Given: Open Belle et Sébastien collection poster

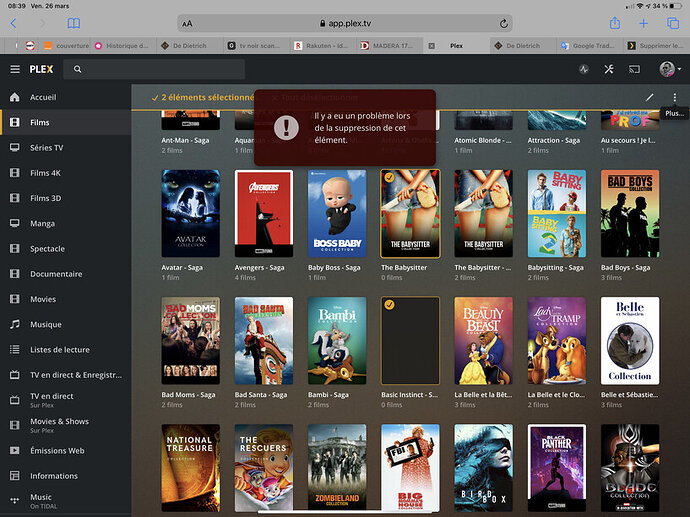Looking at the screenshot, I should 630,341.
